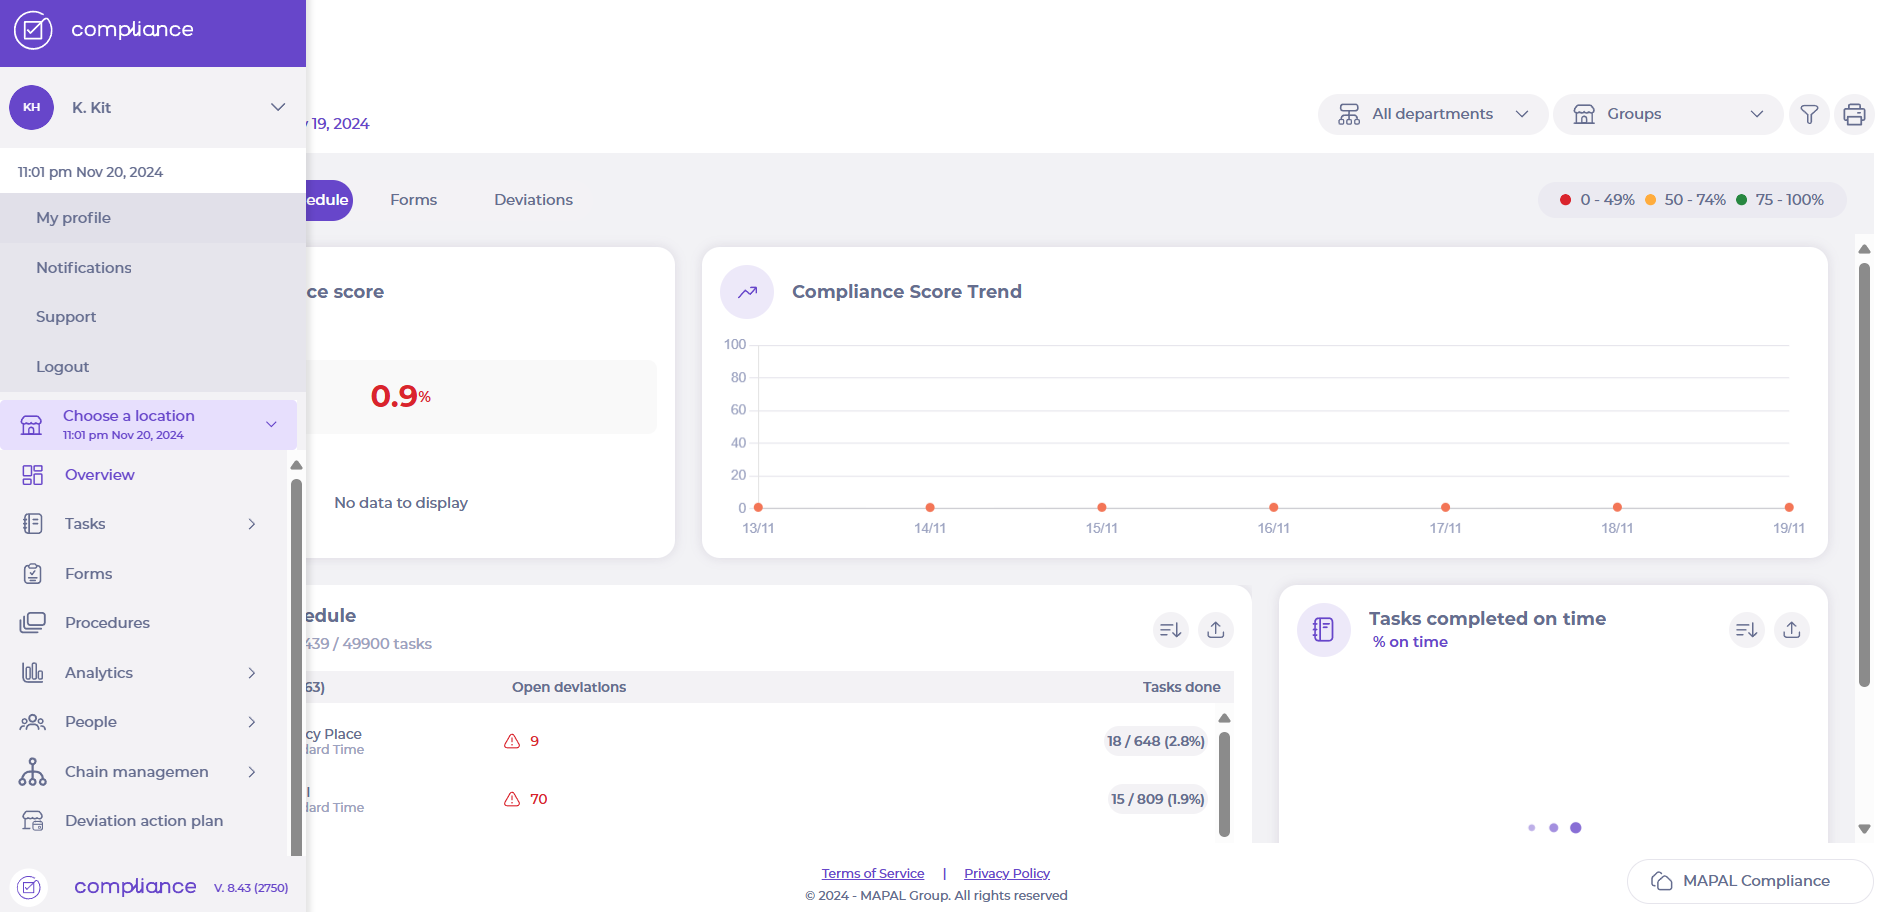Click the 19/11 data point on trend chart
Screen dimensions: 1895x912
[1789, 508]
